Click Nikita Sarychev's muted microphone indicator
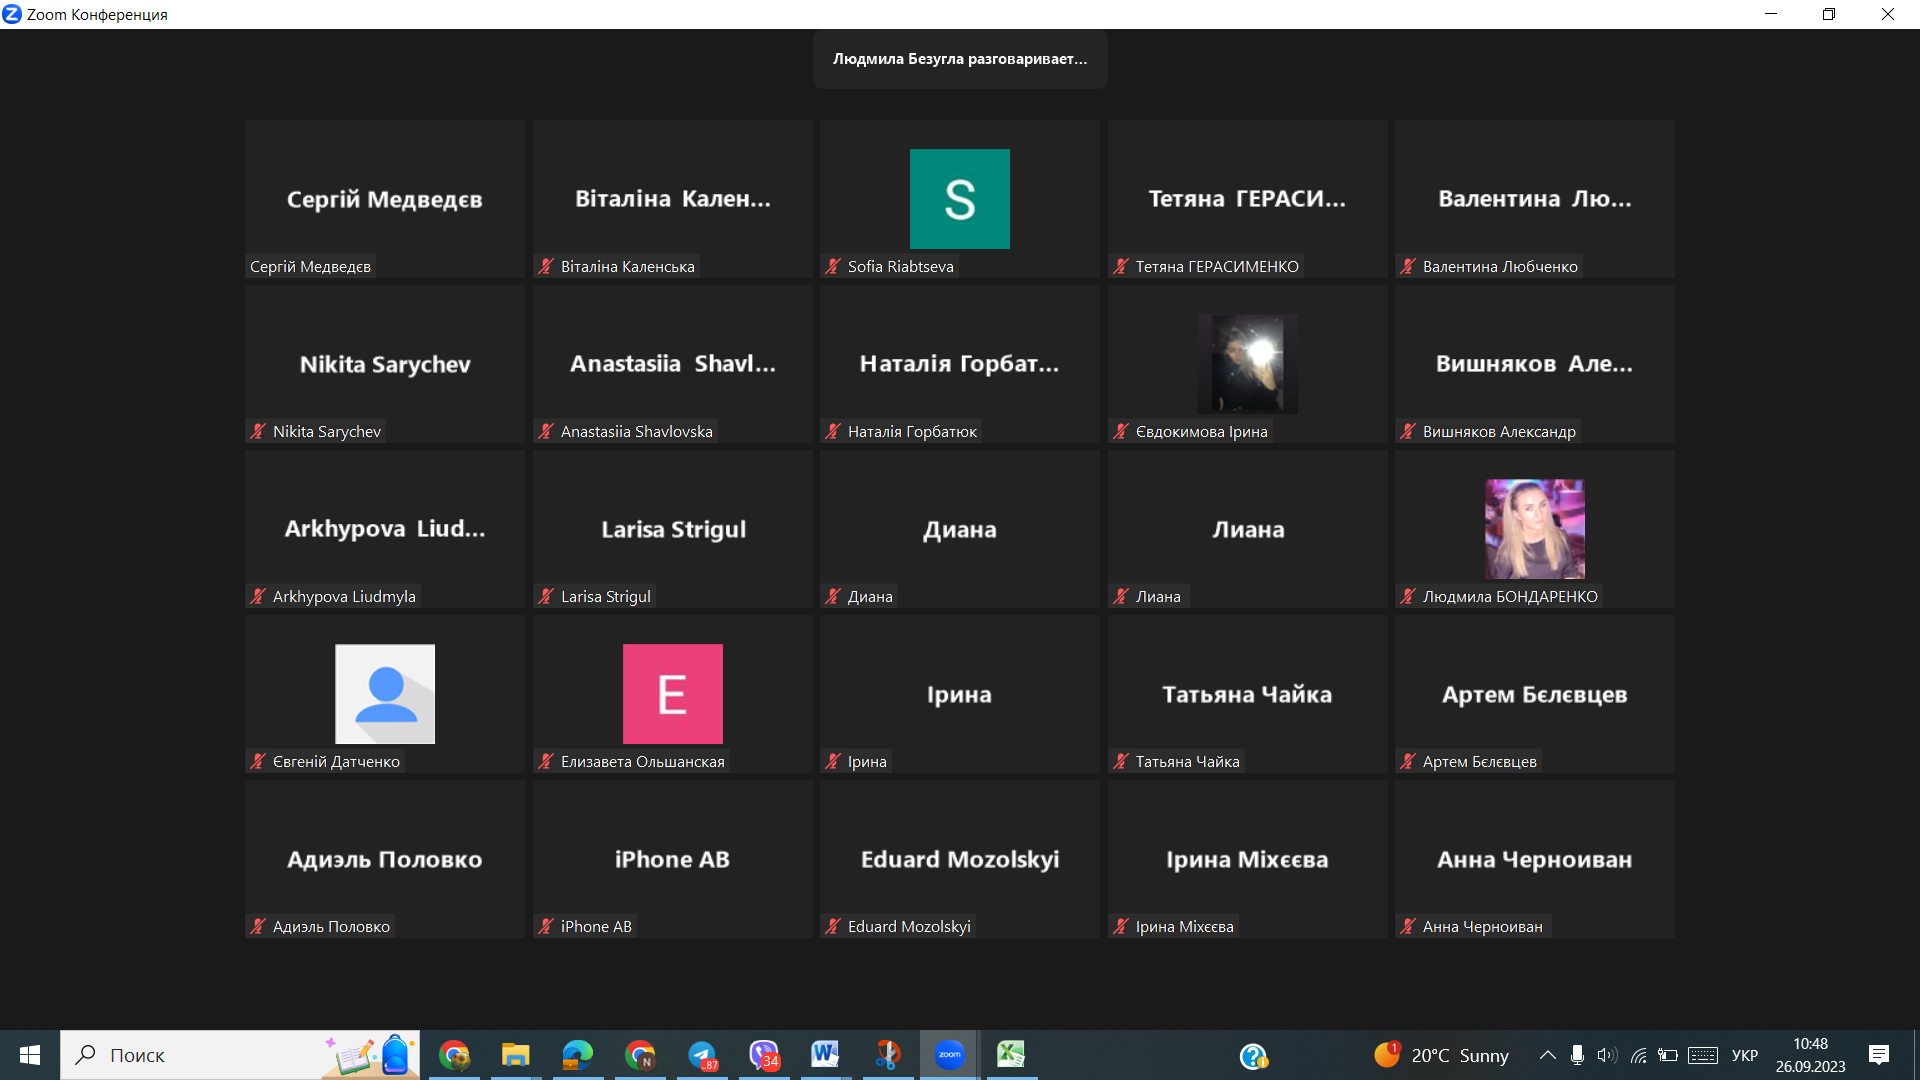This screenshot has width=1920, height=1080. click(258, 431)
